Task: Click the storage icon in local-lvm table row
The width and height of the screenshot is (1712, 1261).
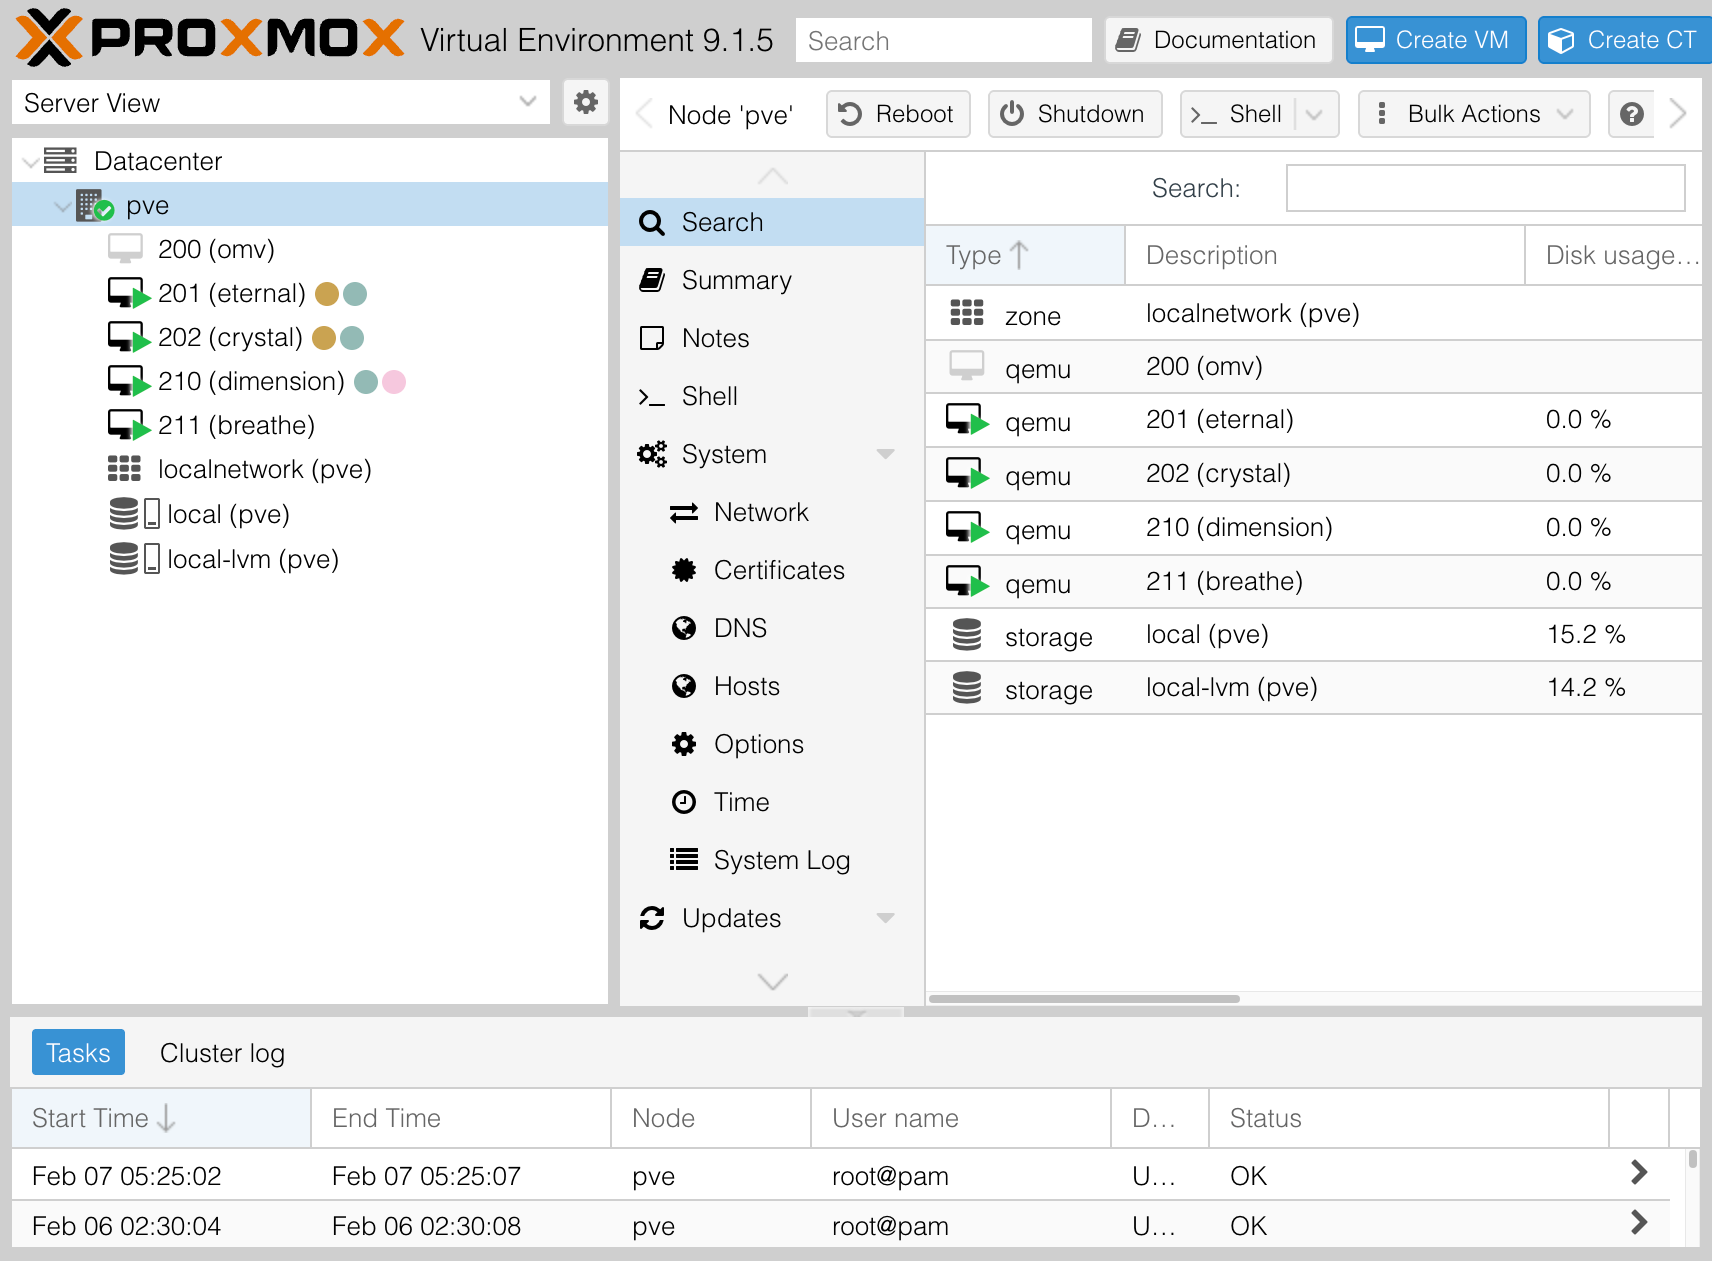Action: pos(967,688)
